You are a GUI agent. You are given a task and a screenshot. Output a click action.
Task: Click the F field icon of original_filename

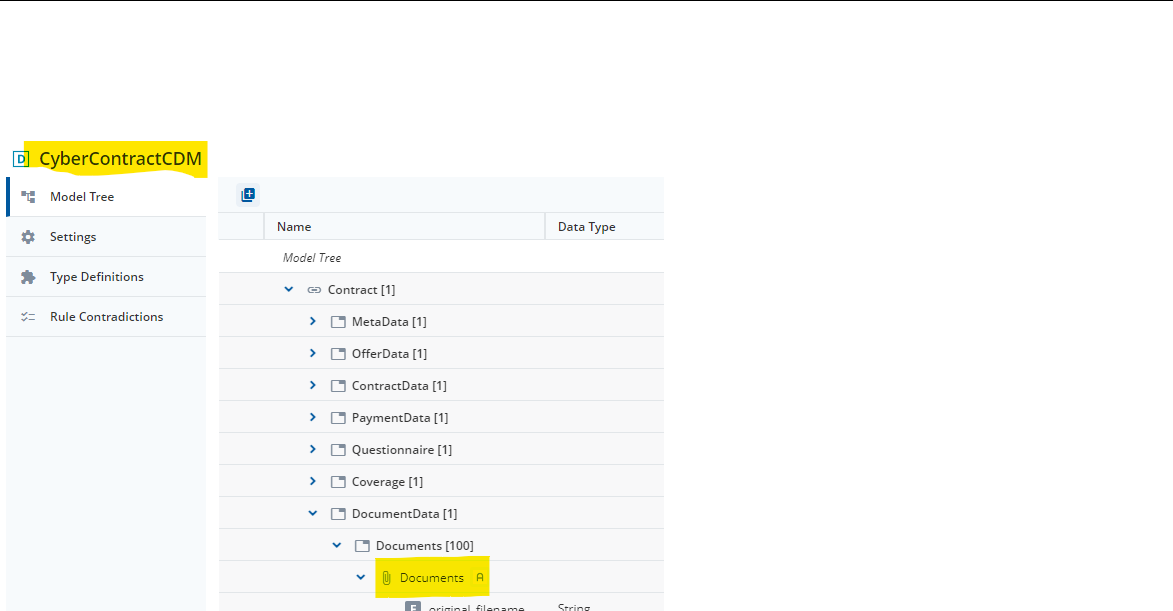pyautogui.click(x=413, y=607)
